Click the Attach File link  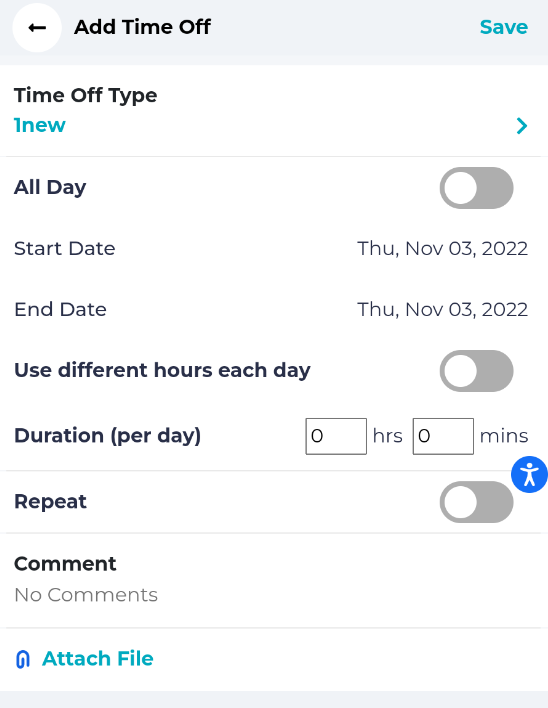coord(98,658)
